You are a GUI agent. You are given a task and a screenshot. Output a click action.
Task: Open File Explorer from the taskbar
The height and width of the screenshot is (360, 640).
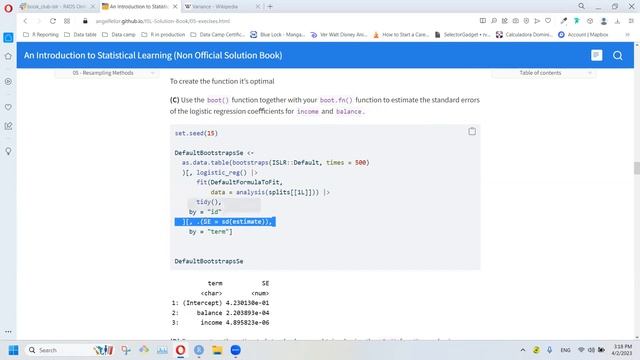217,350
